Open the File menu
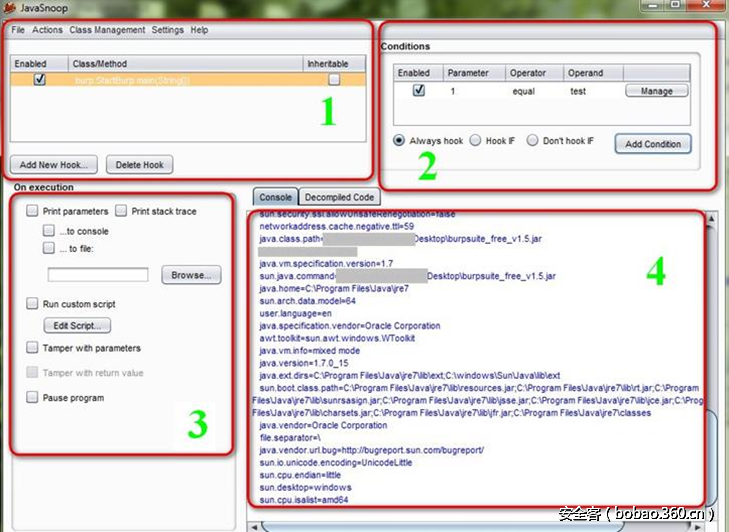Viewport: 729px width, 532px height. tap(18, 30)
